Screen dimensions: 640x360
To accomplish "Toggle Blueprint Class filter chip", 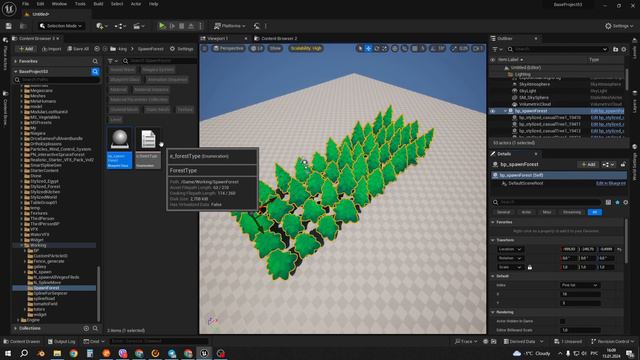I will [125, 80].
